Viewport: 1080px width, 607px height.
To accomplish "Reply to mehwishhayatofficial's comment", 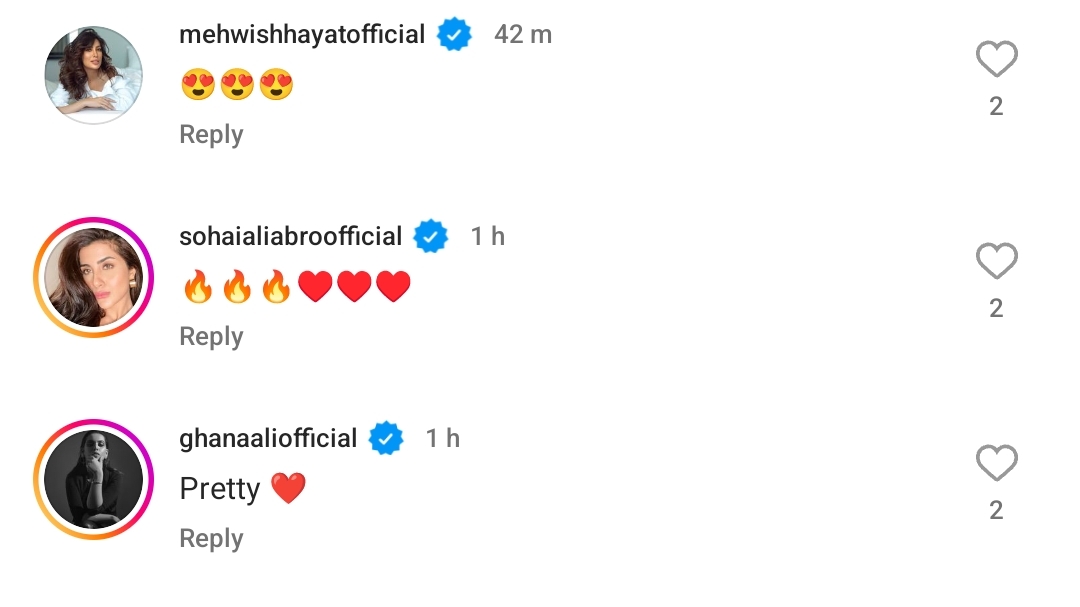I will tap(211, 135).
